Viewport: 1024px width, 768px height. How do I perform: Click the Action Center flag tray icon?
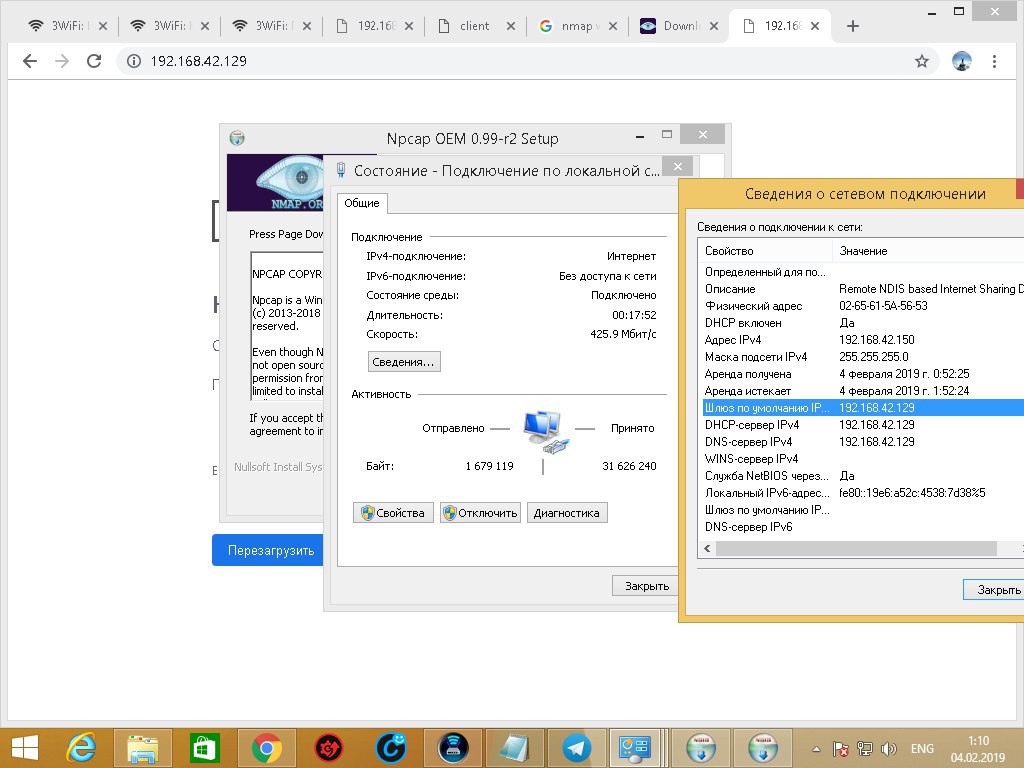click(840, 748)
